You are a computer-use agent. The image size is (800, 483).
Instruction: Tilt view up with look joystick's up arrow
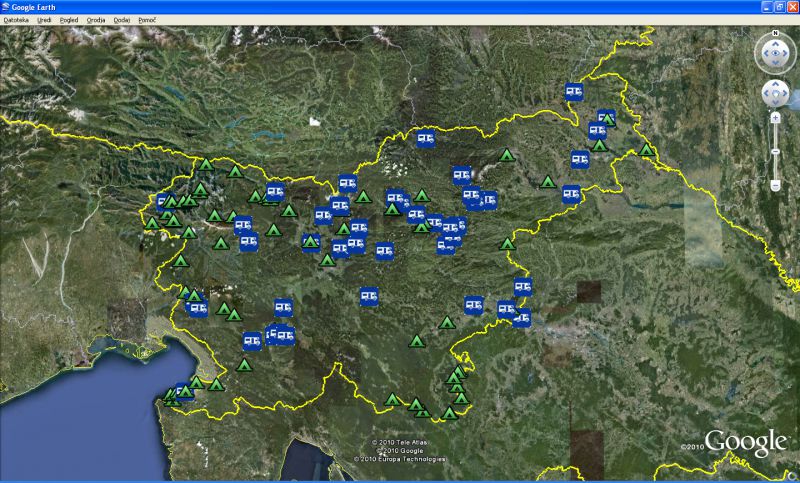(x=776, y=44)
